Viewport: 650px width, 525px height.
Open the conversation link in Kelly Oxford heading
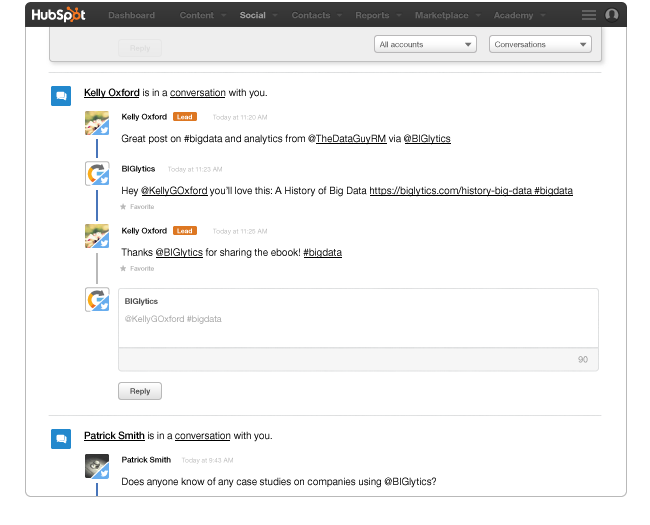[198, 92]
